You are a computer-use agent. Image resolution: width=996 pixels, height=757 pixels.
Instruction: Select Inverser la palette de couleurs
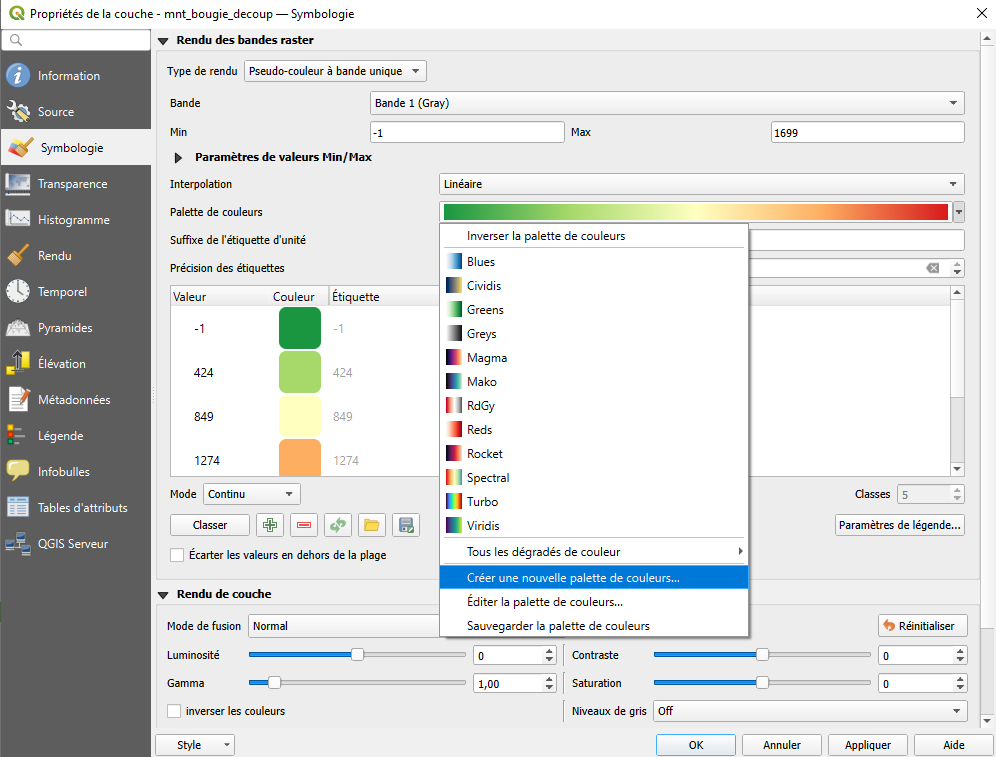(x=545, y=236)
